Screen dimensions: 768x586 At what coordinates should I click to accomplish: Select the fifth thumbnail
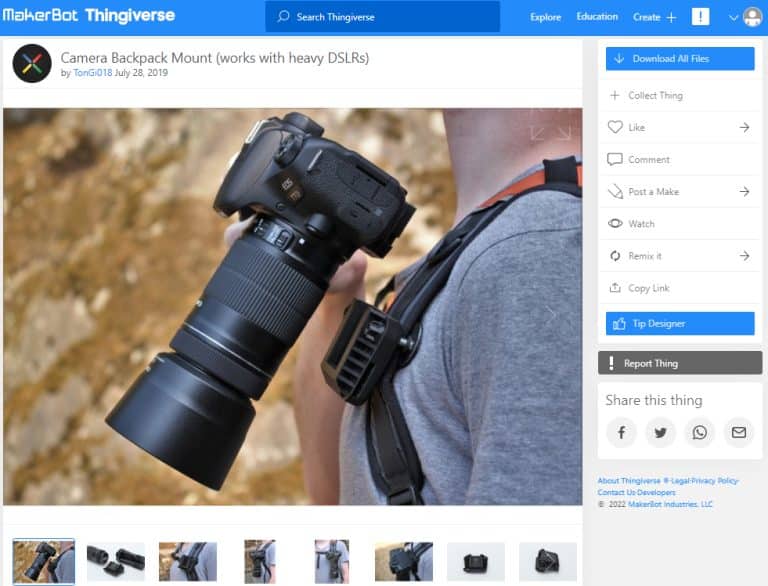tap(332, 562)
